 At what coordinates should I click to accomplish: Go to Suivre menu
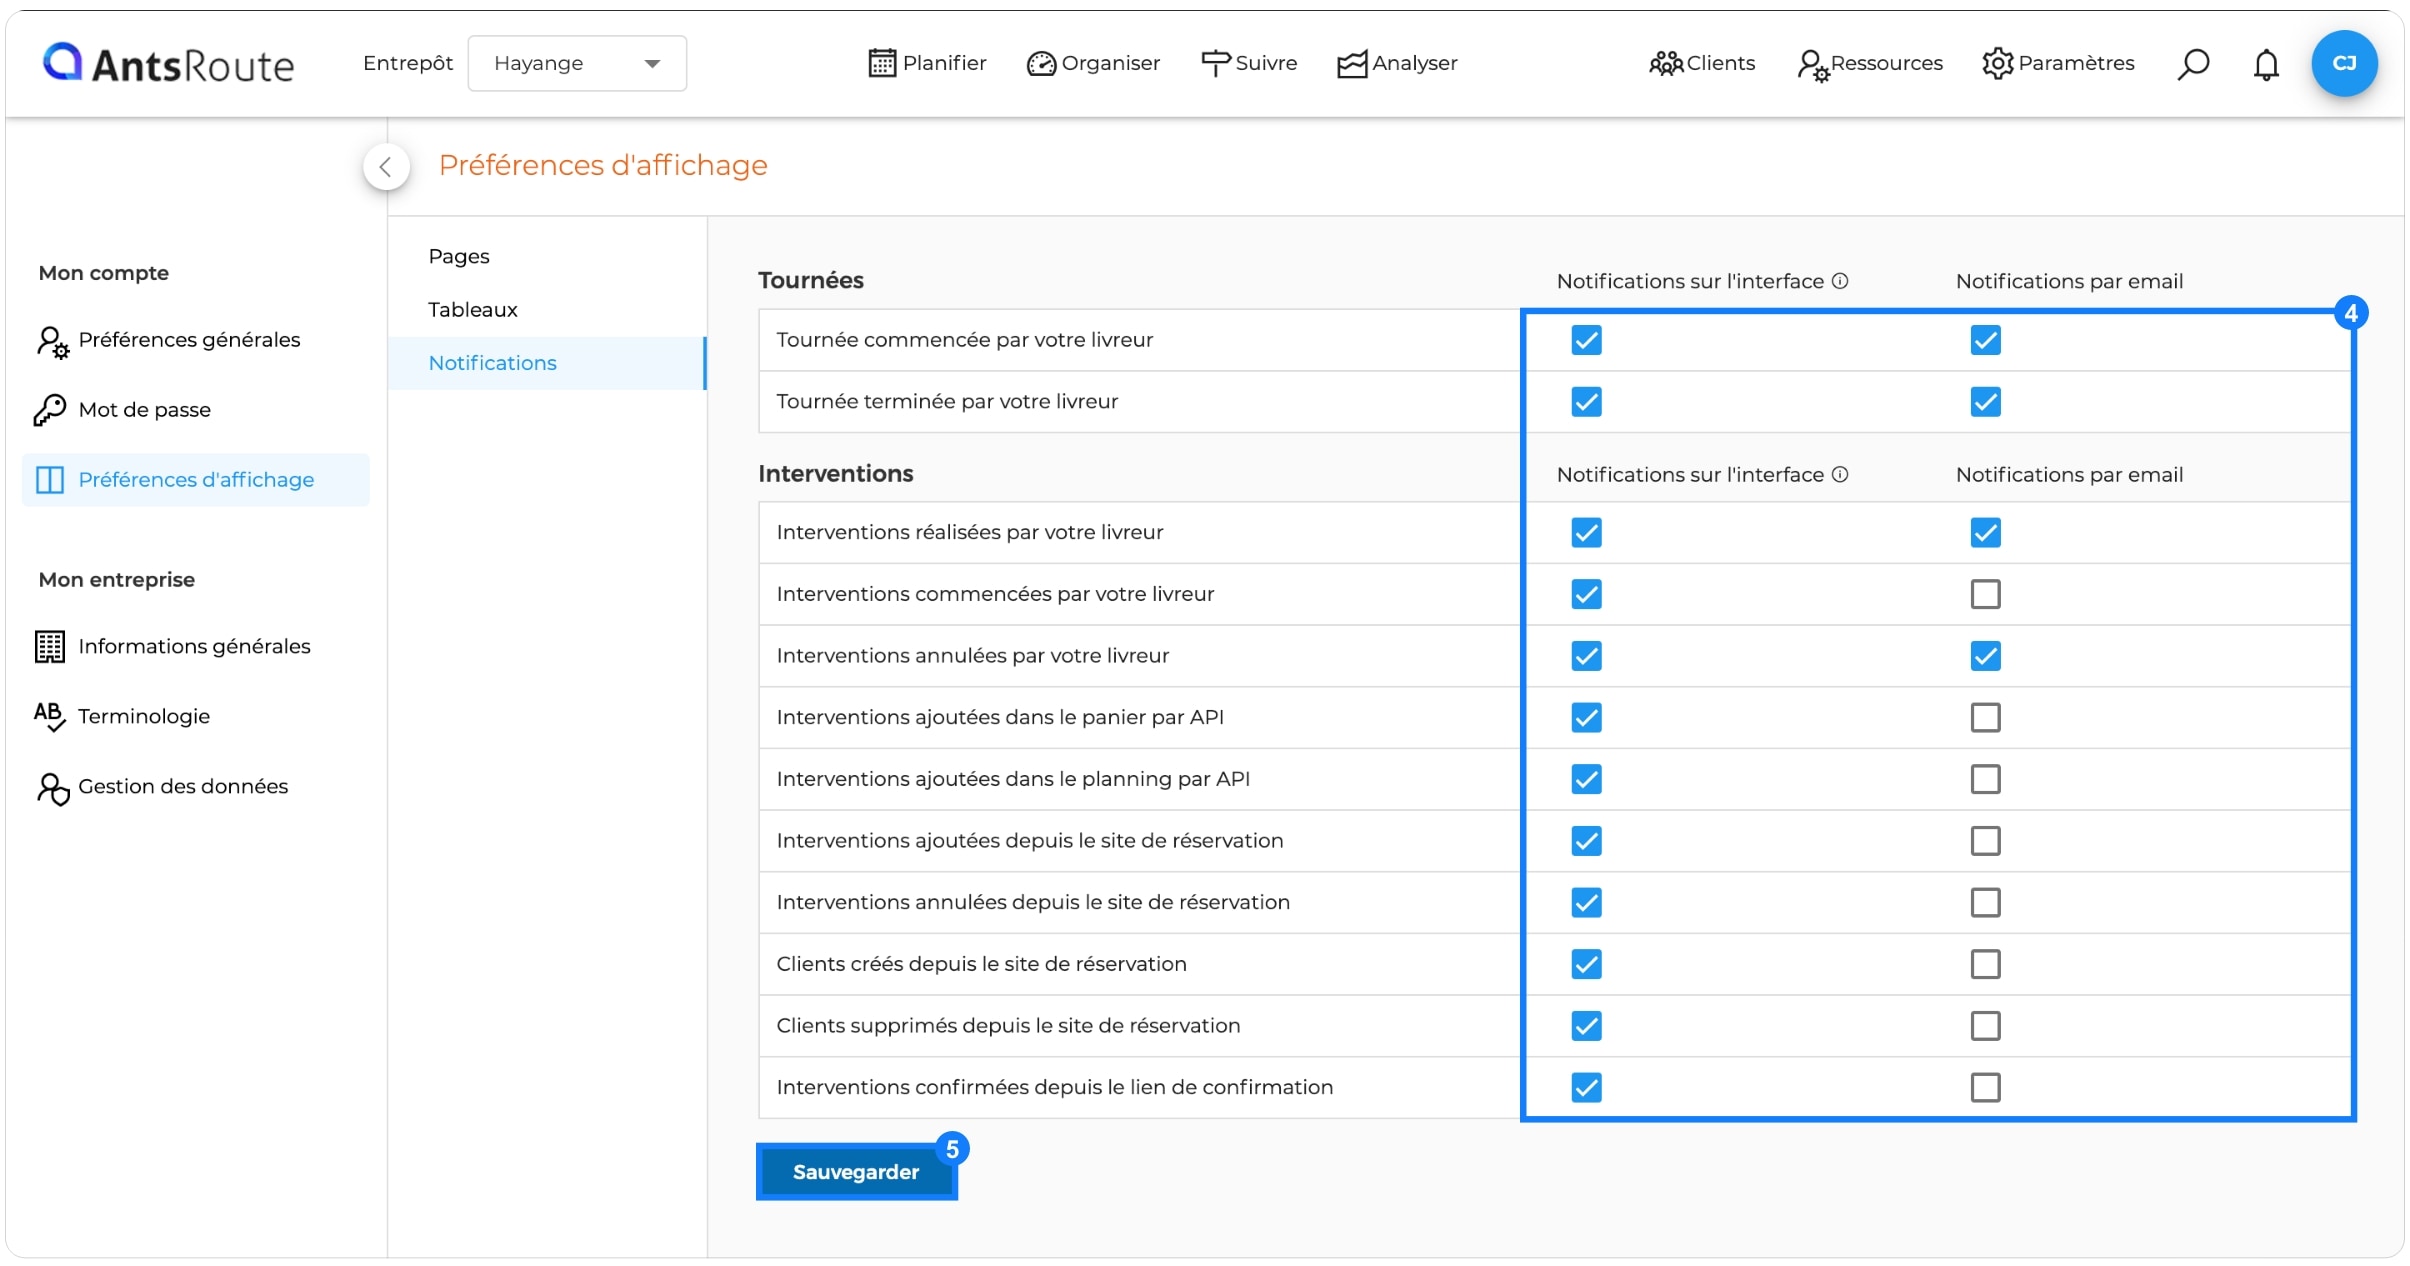click(x=1249, y=64)
